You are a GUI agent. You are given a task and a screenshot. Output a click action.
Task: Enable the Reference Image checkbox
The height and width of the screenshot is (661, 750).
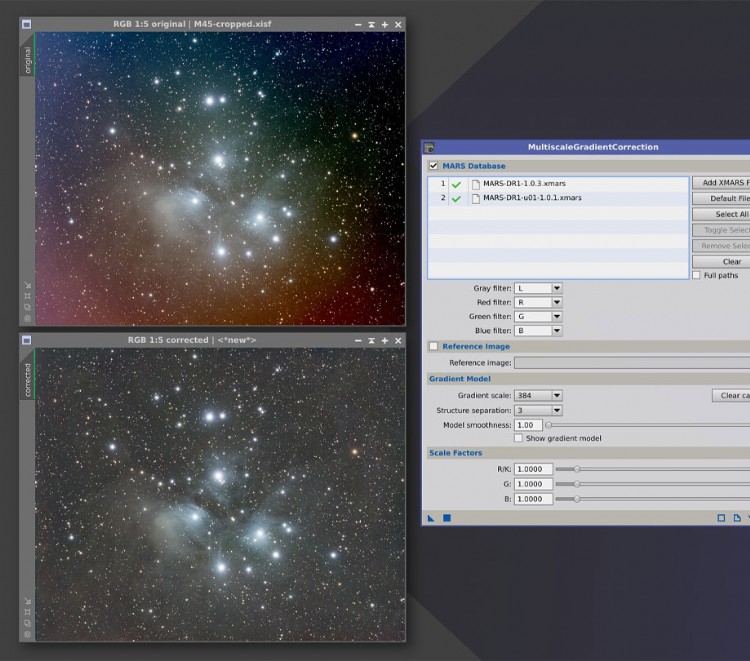click(433, 346)
